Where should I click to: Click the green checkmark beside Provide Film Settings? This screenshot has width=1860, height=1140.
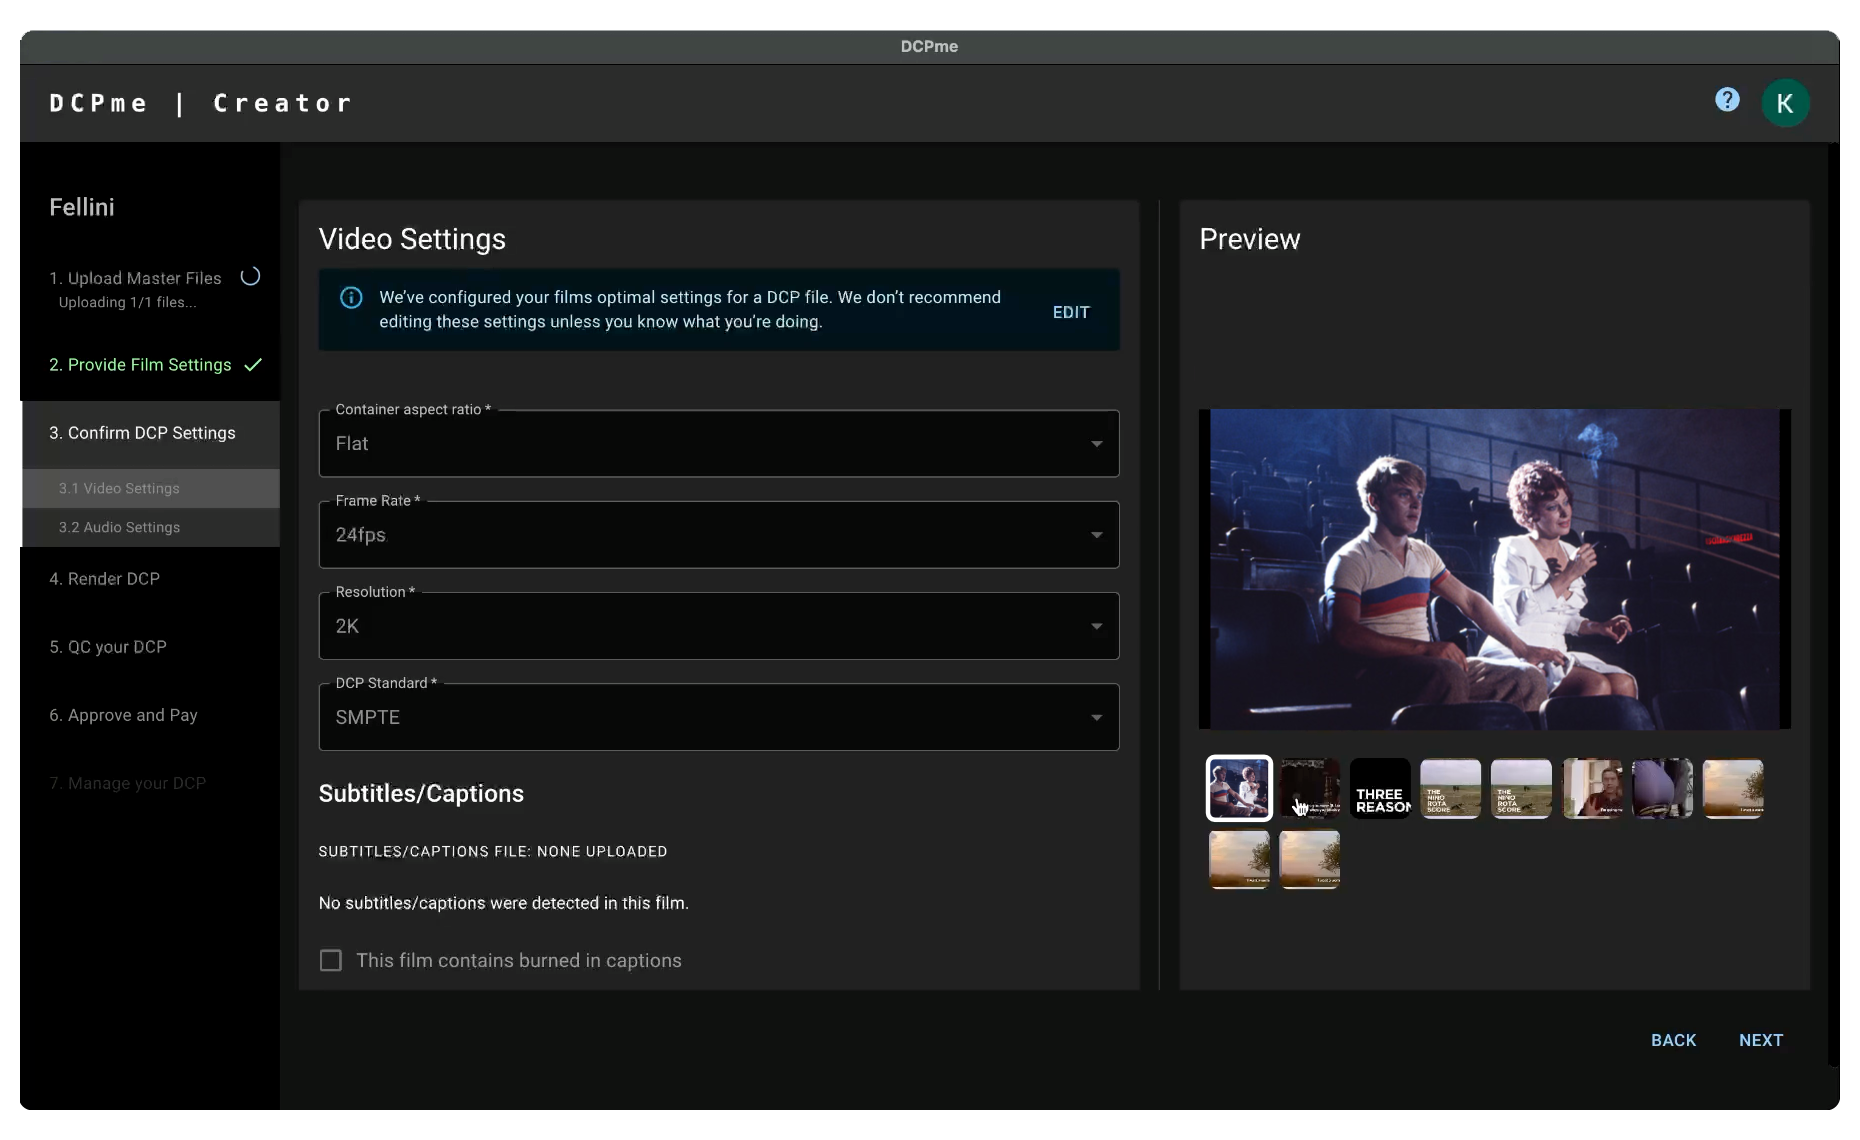(x=253, y=365)
